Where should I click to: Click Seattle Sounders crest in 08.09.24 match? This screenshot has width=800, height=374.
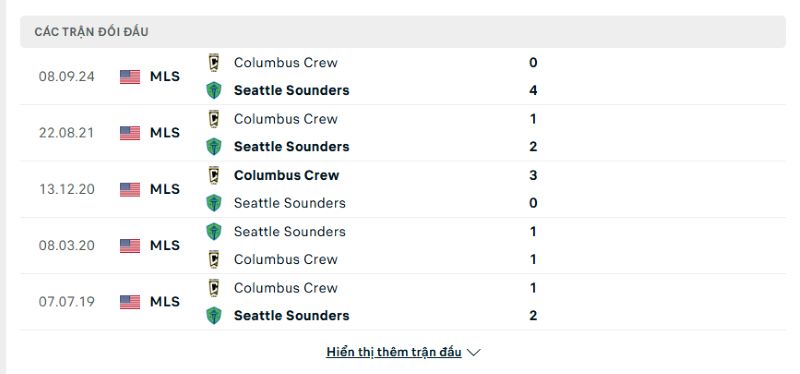pyautogui.click(x=214, y=90)
